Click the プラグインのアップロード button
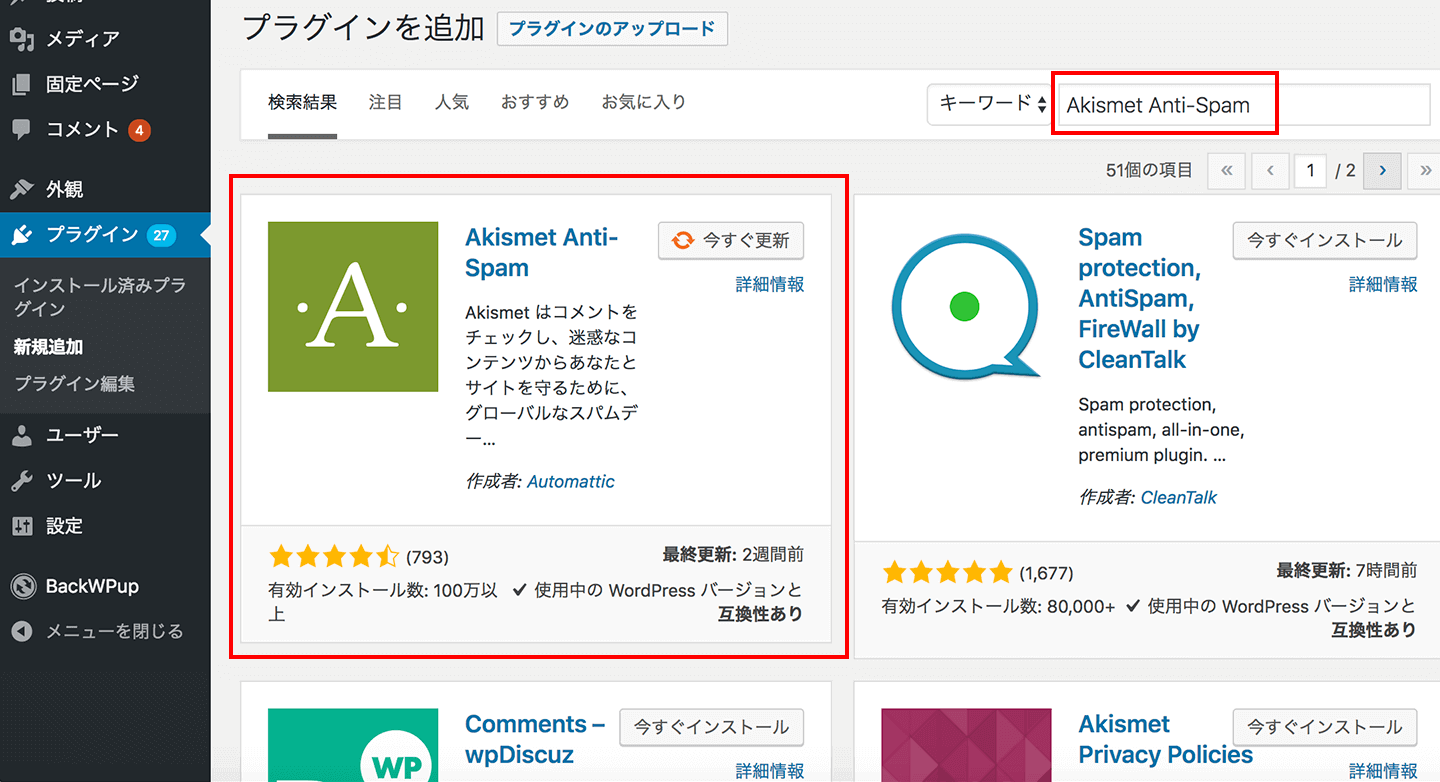 (612, 29)
